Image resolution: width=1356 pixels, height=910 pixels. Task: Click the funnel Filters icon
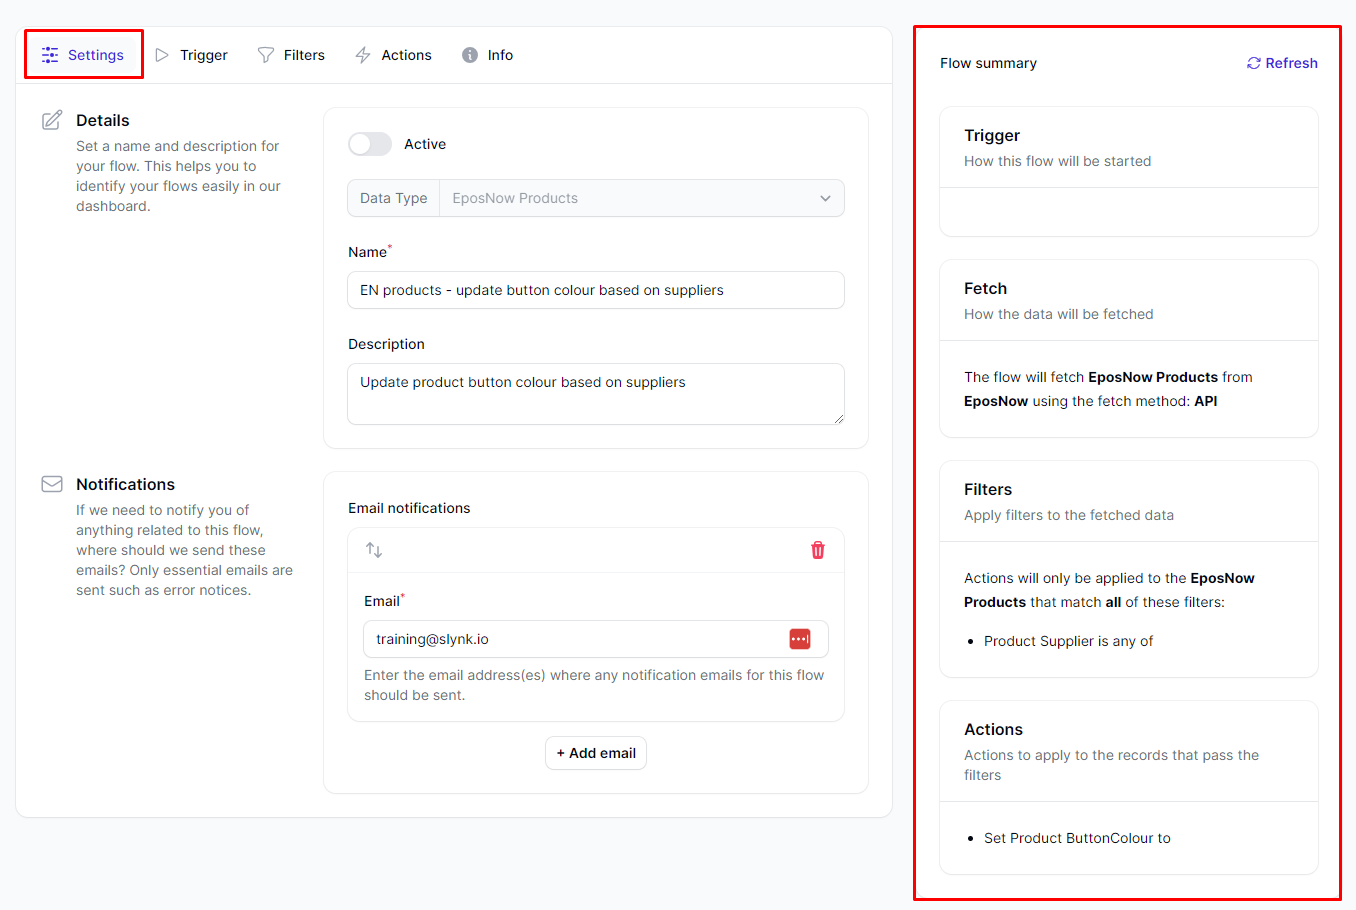point(266,55)
